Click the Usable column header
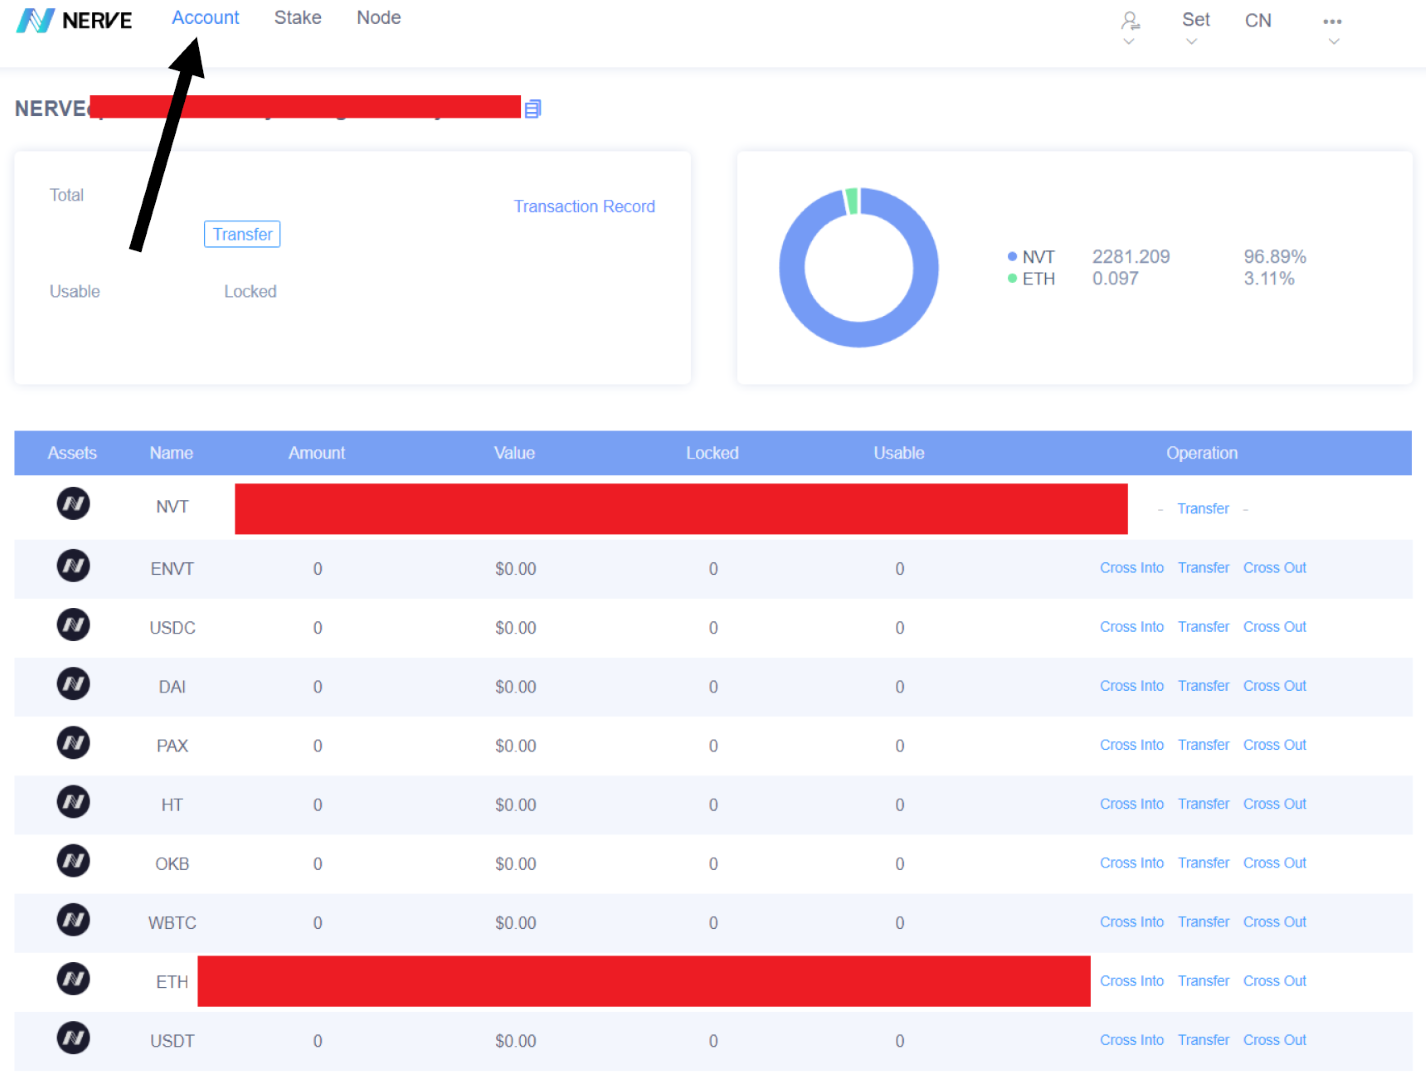The height and width of the screenshot is (1080, 1426). (899, 453)
